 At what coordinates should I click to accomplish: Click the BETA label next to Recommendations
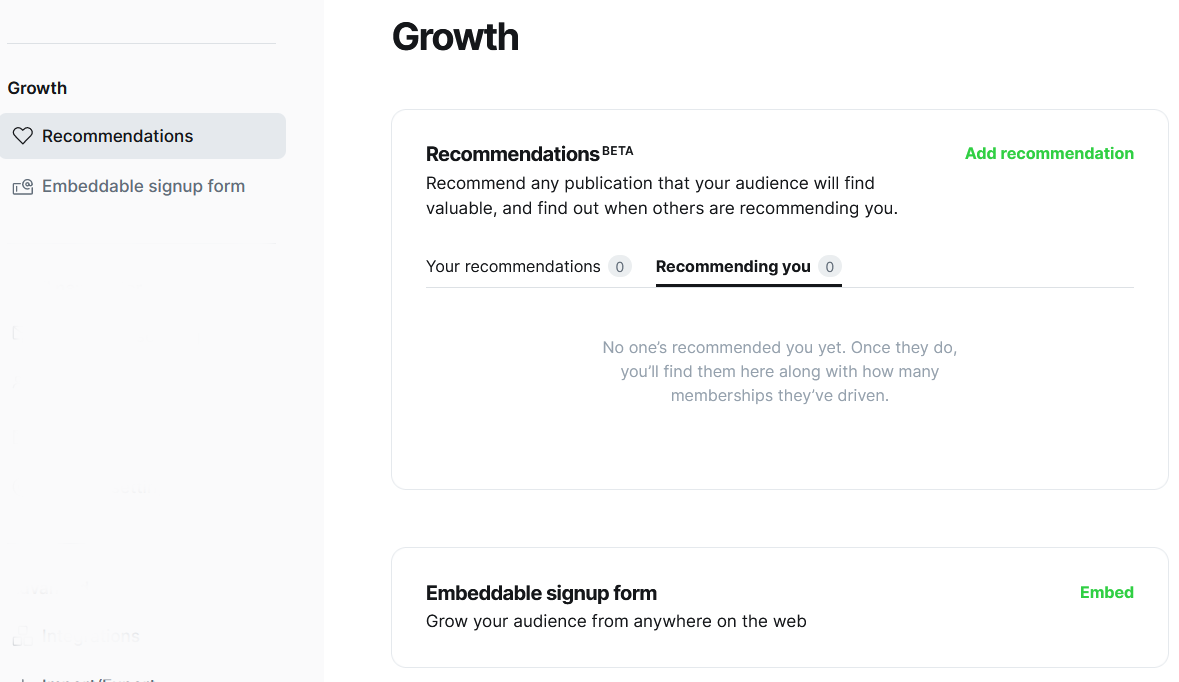tap(618, 151)
